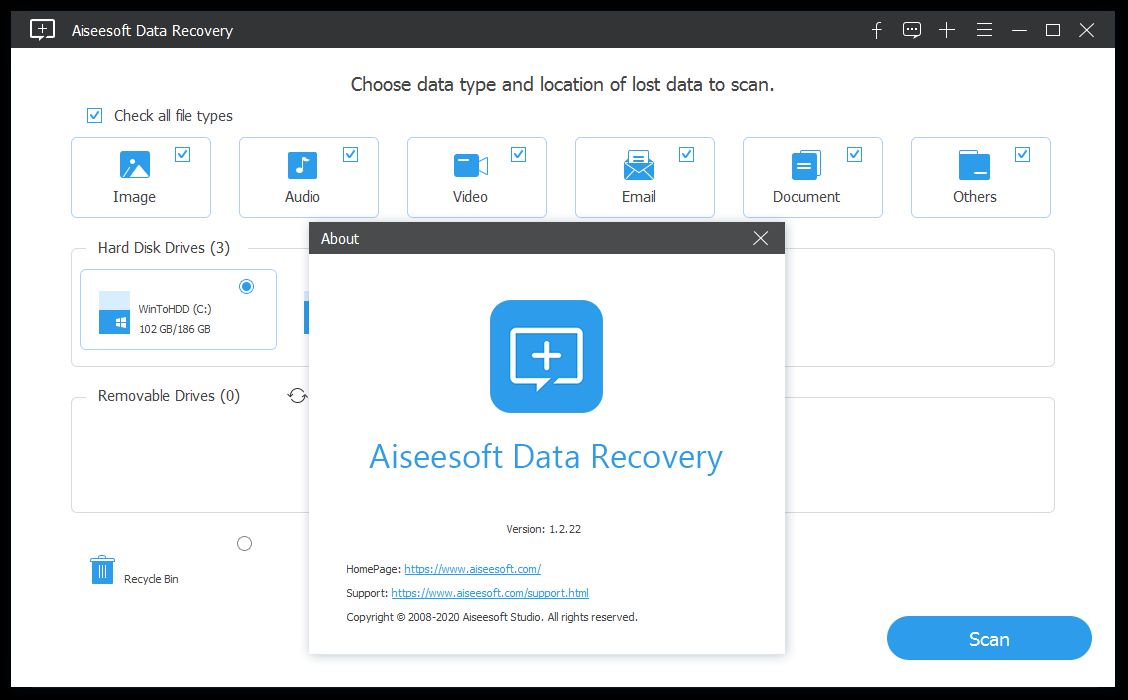Viewport: 1128px width, 700px height.
Task: Refresh the Removable Drives list
Action: [297, 396]
